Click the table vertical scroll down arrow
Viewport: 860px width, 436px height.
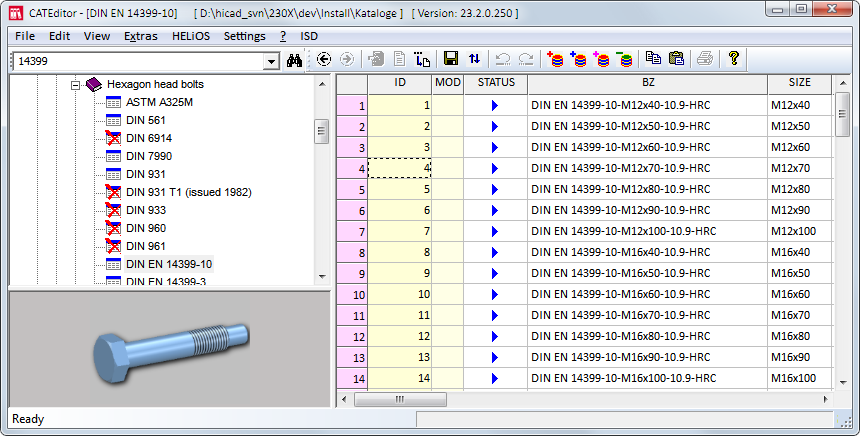pyautogui.click(x=842, y=383)
